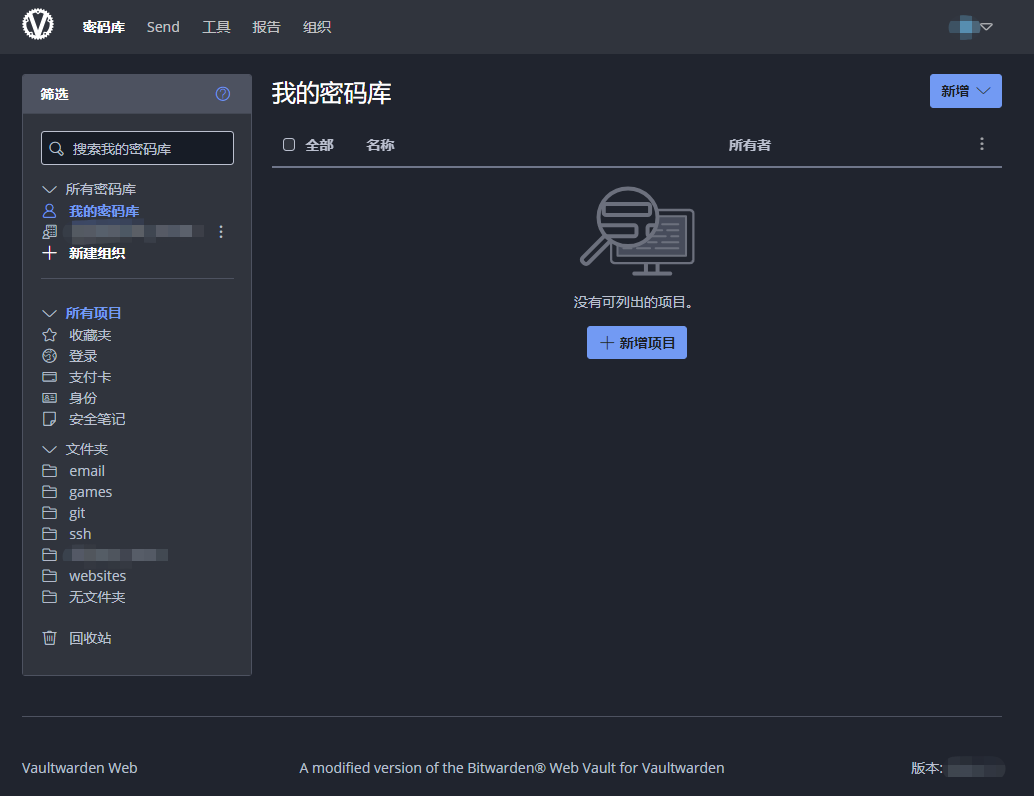Screen dimensions: 1034x796
Task: Click the Vaultwarden logo icon
Action: click(38, 25)
